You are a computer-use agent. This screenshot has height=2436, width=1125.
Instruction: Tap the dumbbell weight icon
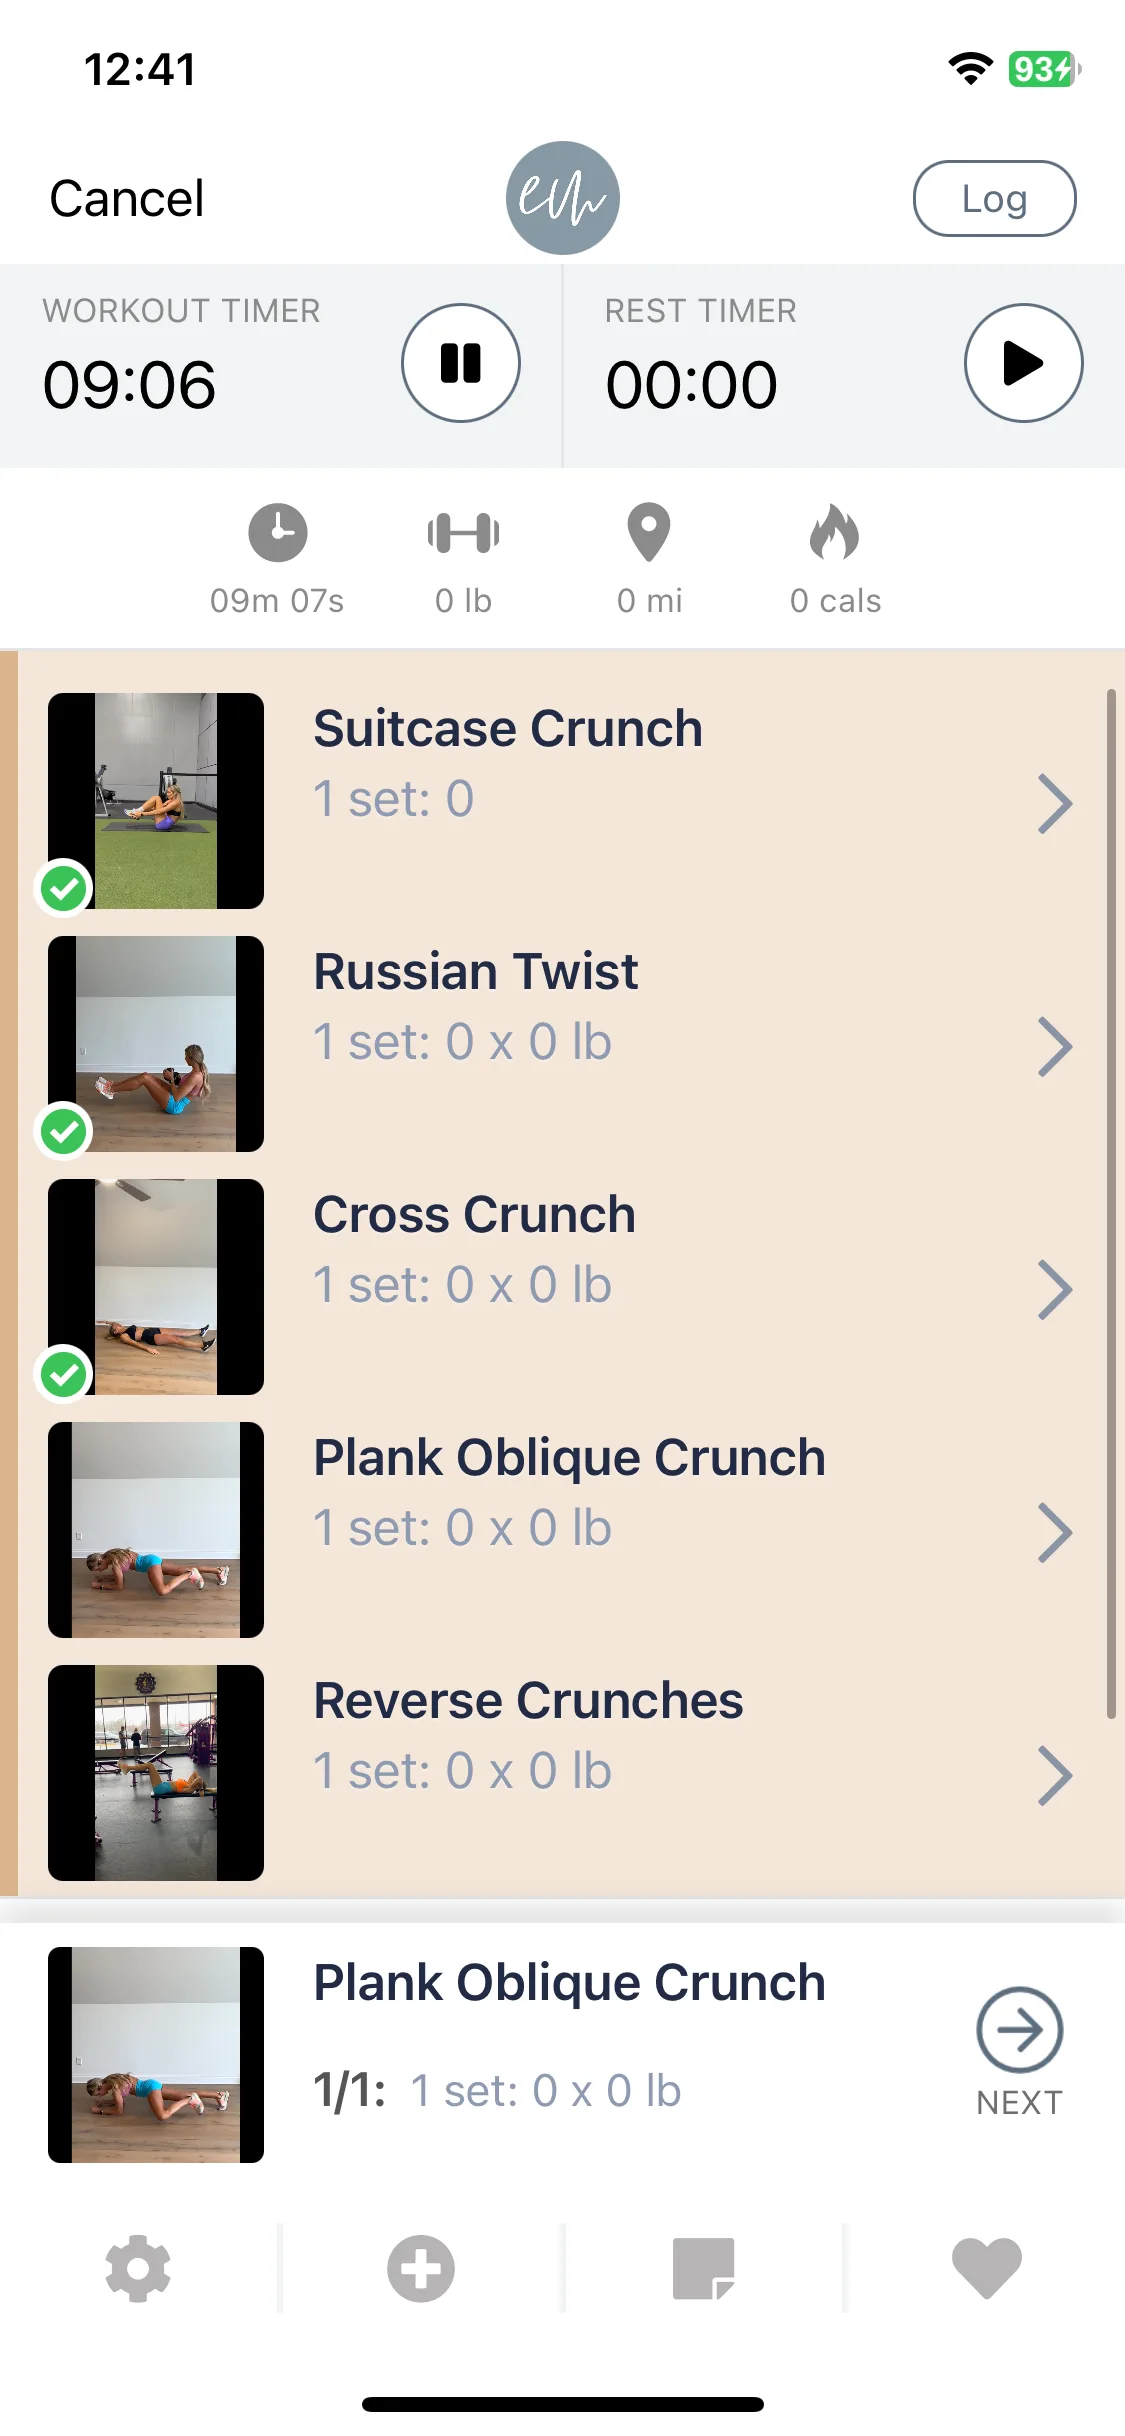click(x=463, y=533)
